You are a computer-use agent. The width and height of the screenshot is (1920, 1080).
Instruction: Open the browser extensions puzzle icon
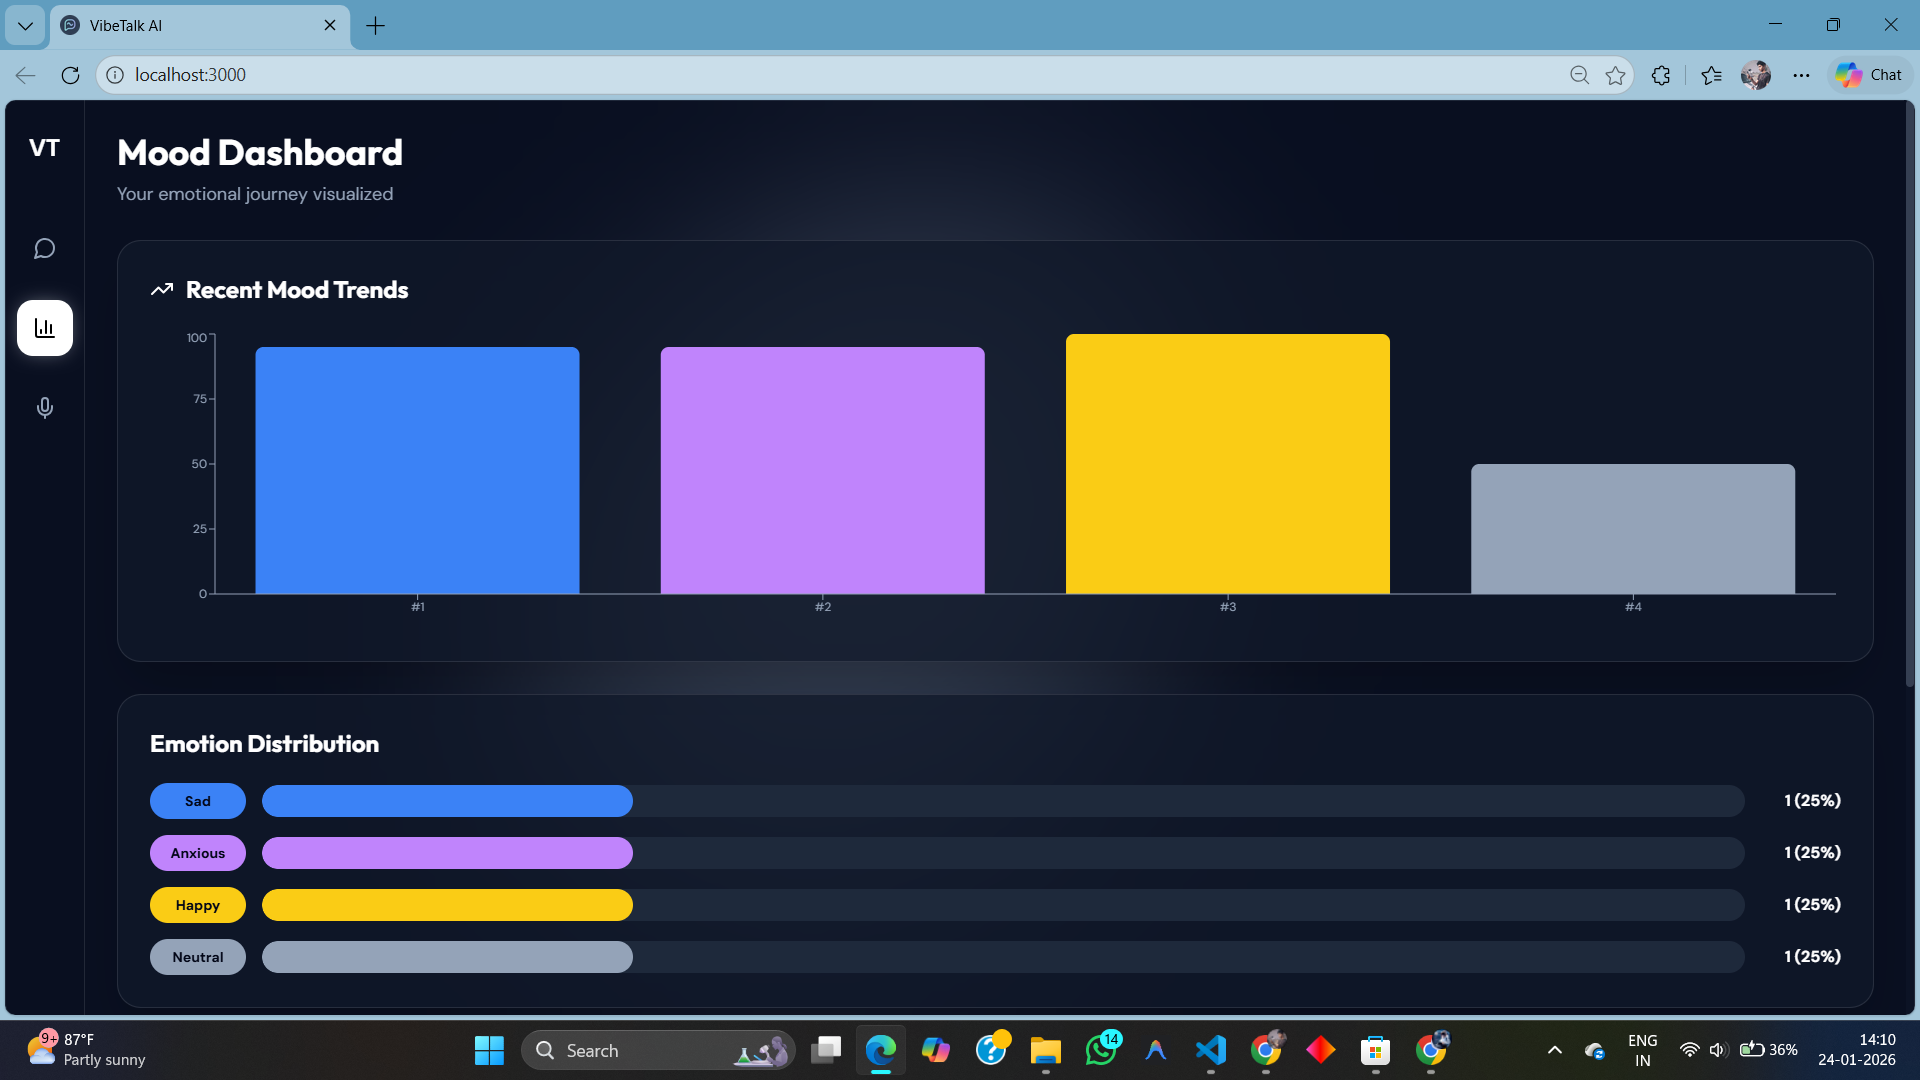click(1661, 75)
